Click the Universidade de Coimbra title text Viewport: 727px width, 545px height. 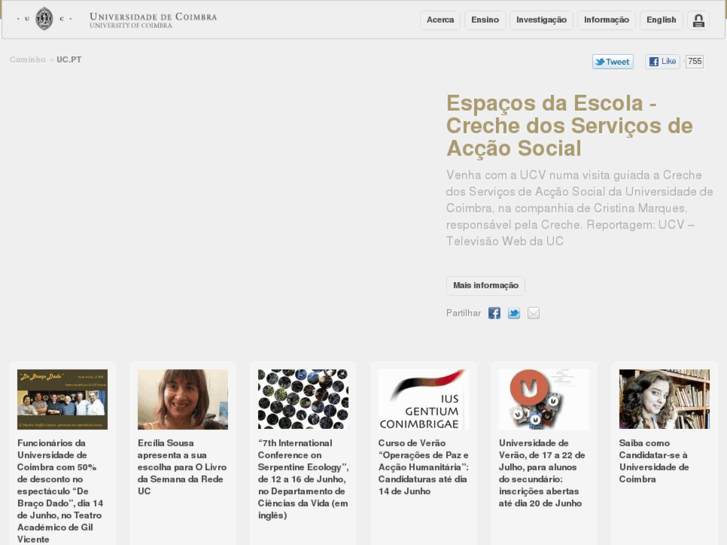153,17
